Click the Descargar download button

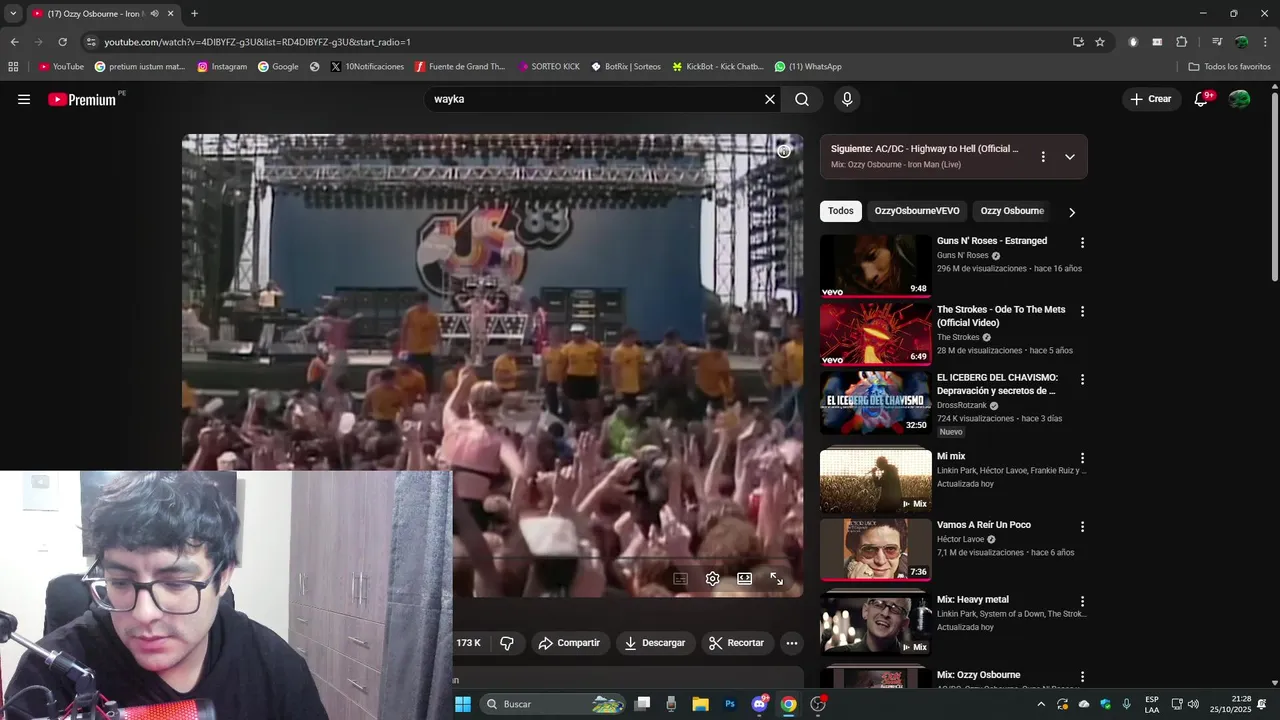tap(655, 643)
